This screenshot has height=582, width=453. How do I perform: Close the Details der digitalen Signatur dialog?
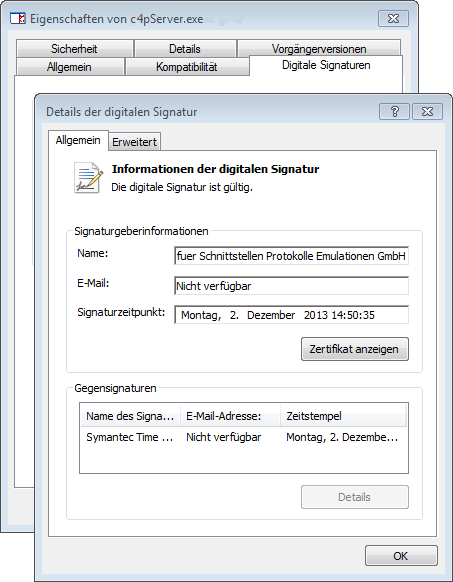pyautogui.click(x=427, y=111)
